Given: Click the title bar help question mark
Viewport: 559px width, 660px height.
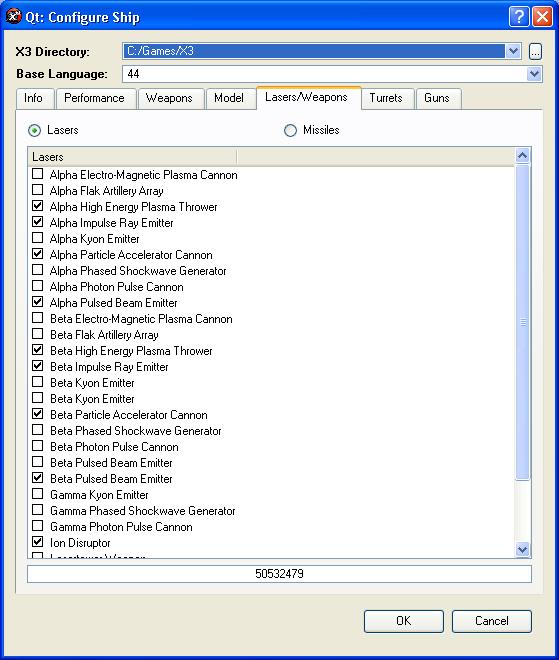Looking at the screenshot, I should tap(519, 17).
